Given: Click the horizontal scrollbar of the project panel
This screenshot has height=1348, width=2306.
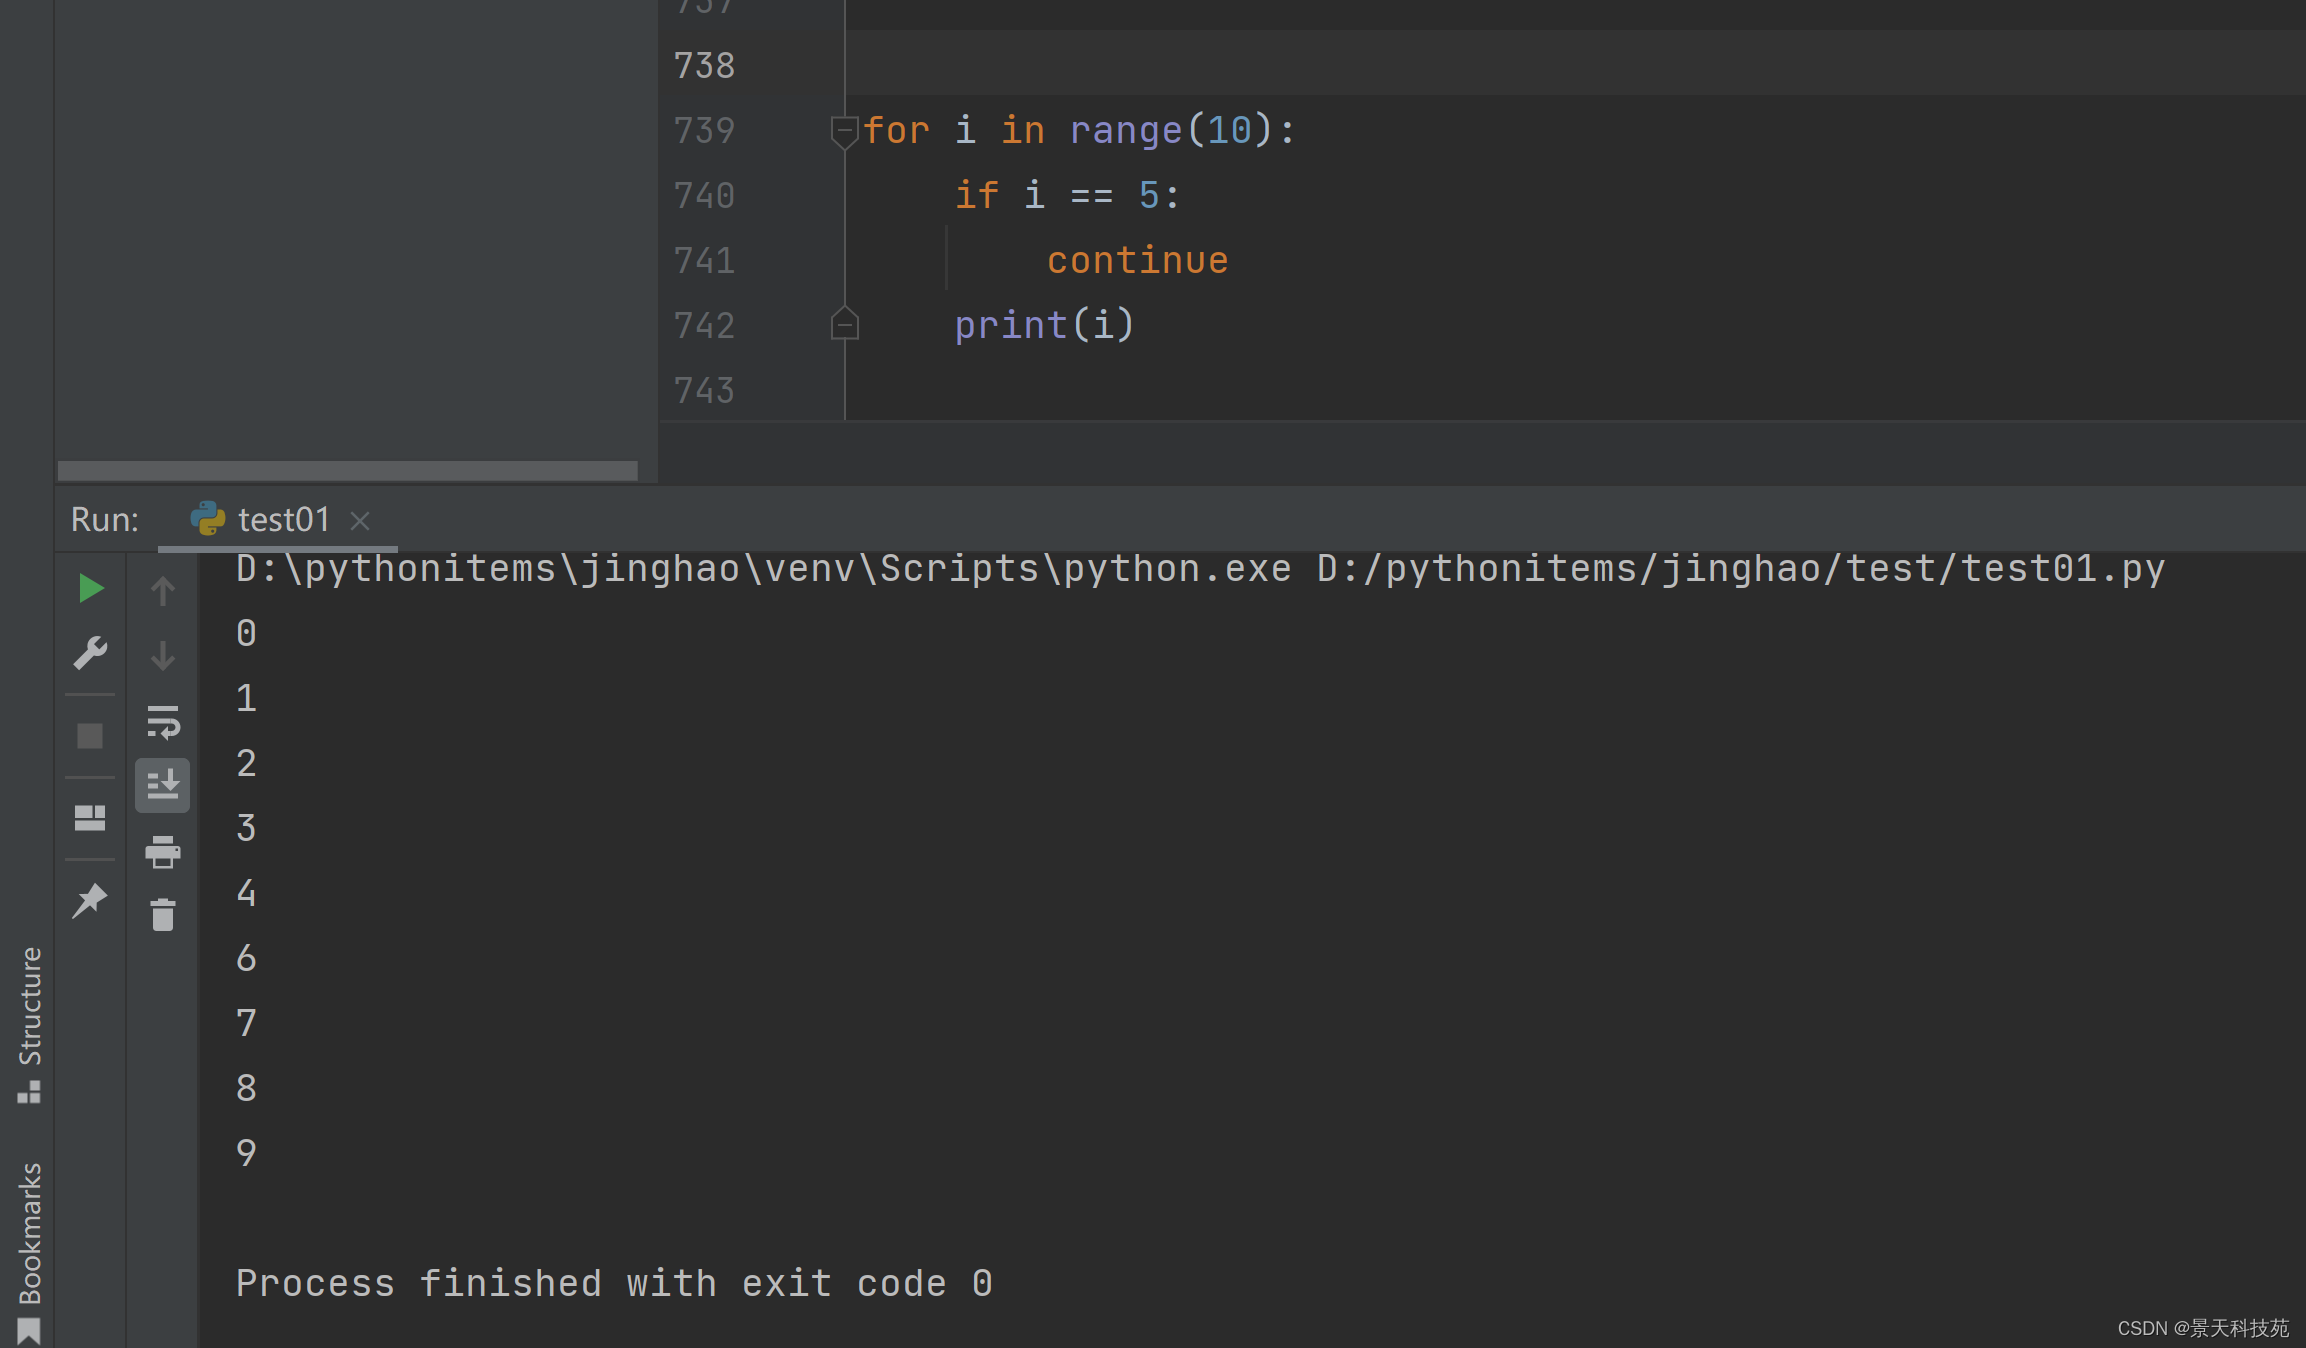Looking at the screenshot, I should point(348,471).
